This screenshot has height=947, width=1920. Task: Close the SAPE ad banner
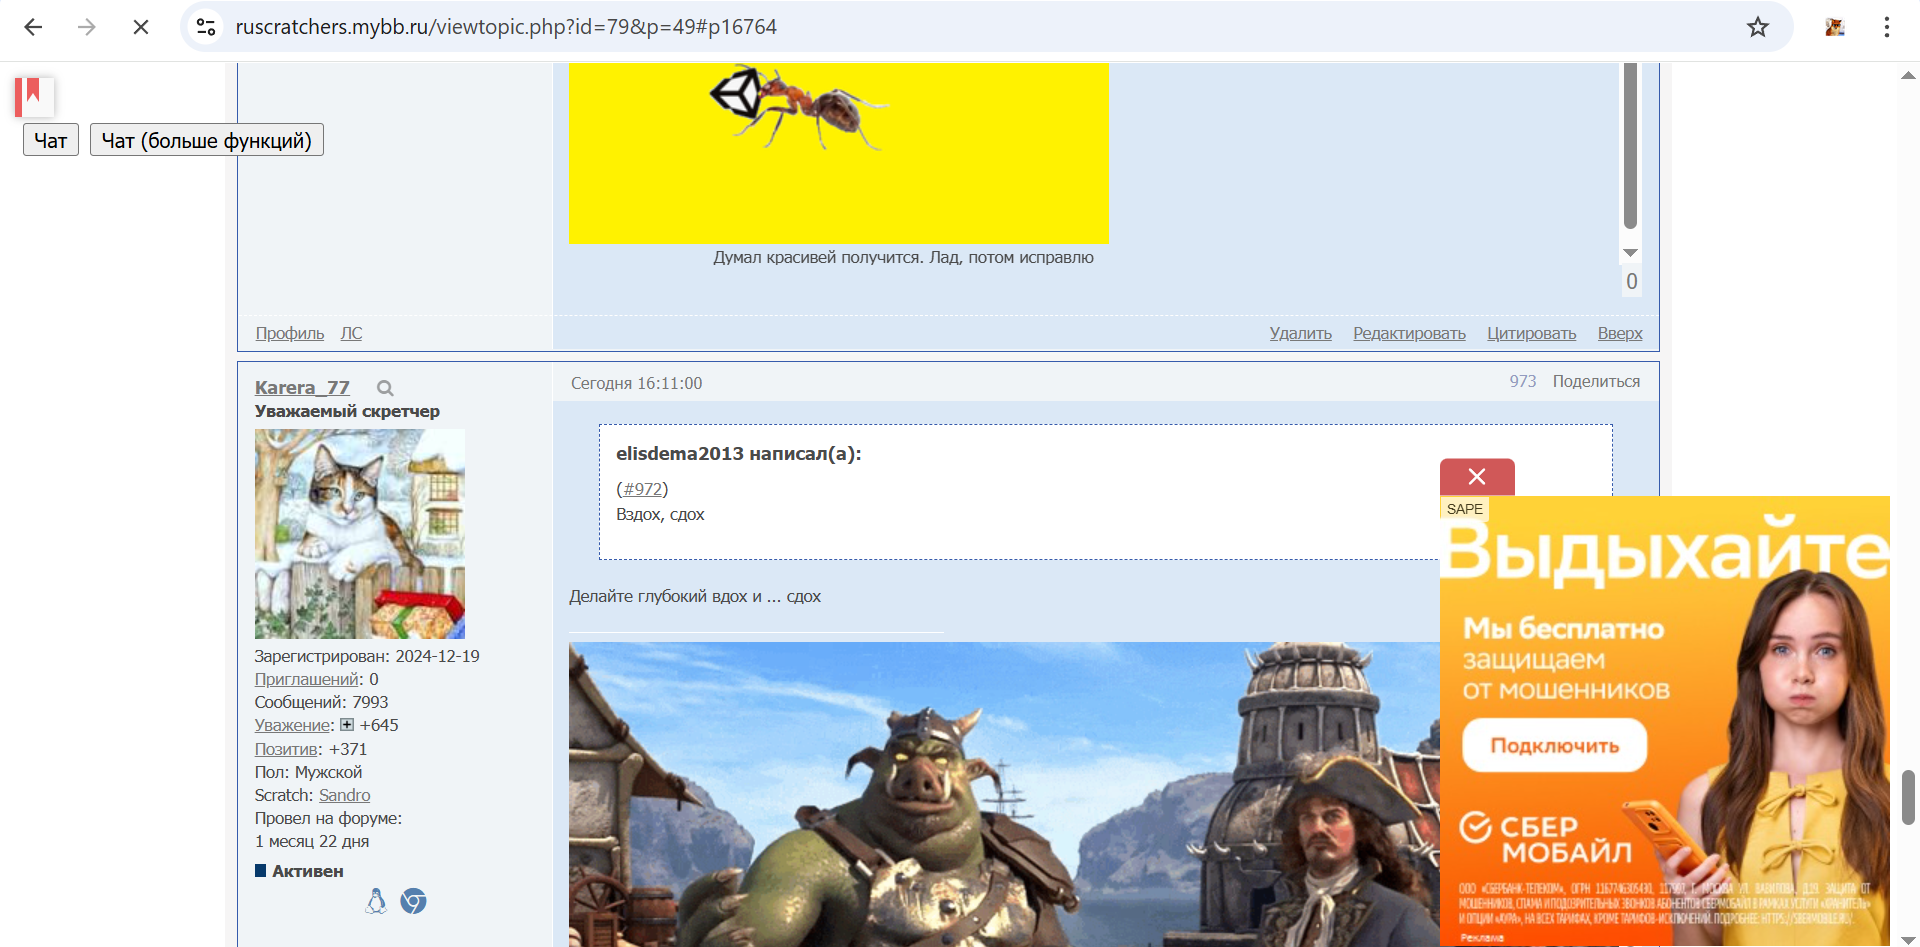(1477, 477)
